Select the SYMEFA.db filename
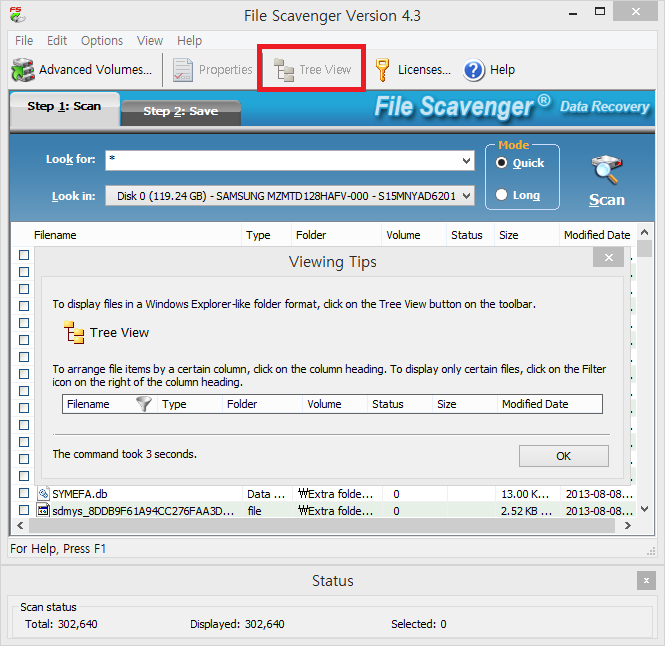Screen dimensions: 665x646 pos(80,494)
